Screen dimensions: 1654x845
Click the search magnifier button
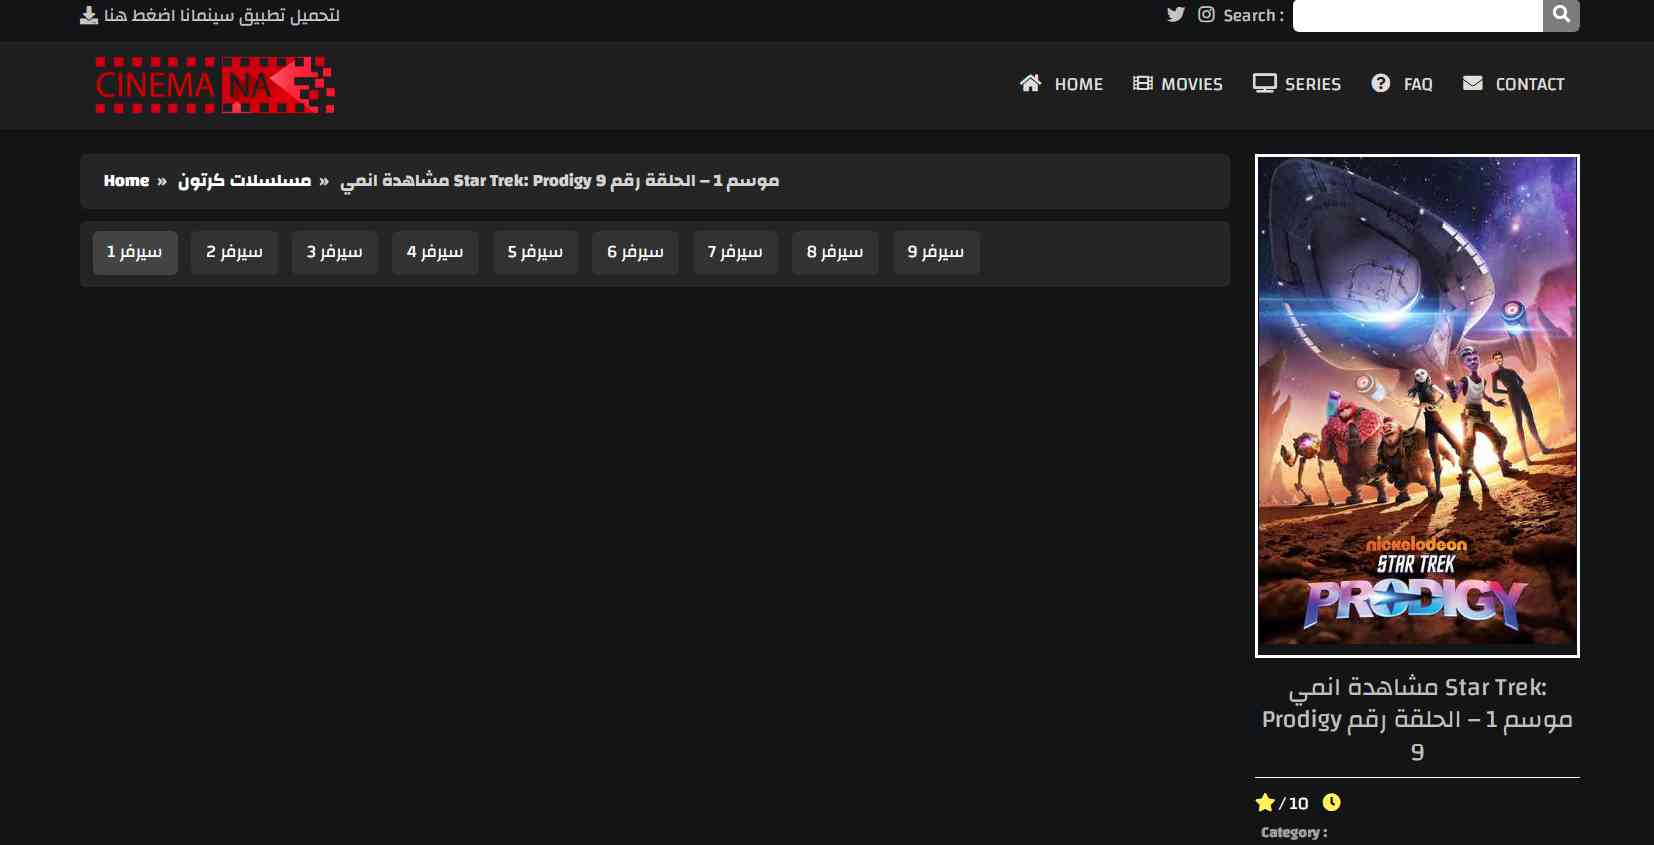(1561, 15)
